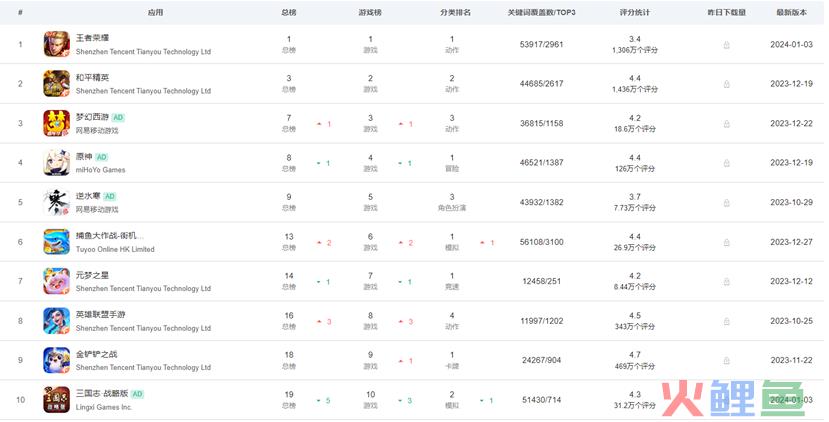The width and height of the screenshot is (829, 422).
Task: Click version date 2023-12-27
Action: 791,242
